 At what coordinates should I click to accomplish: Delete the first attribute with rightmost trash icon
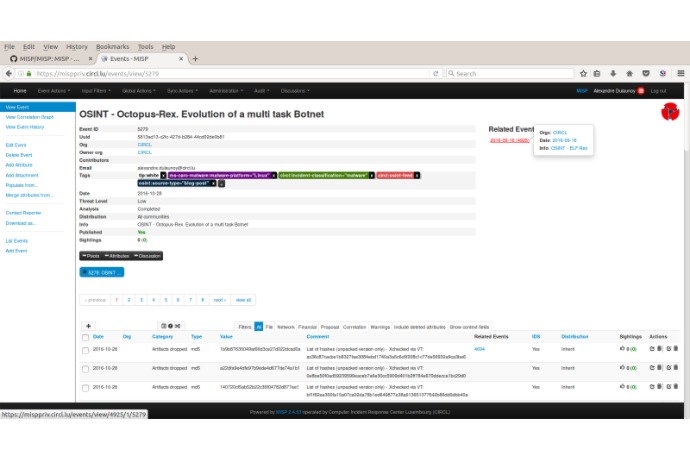(676, 349)
